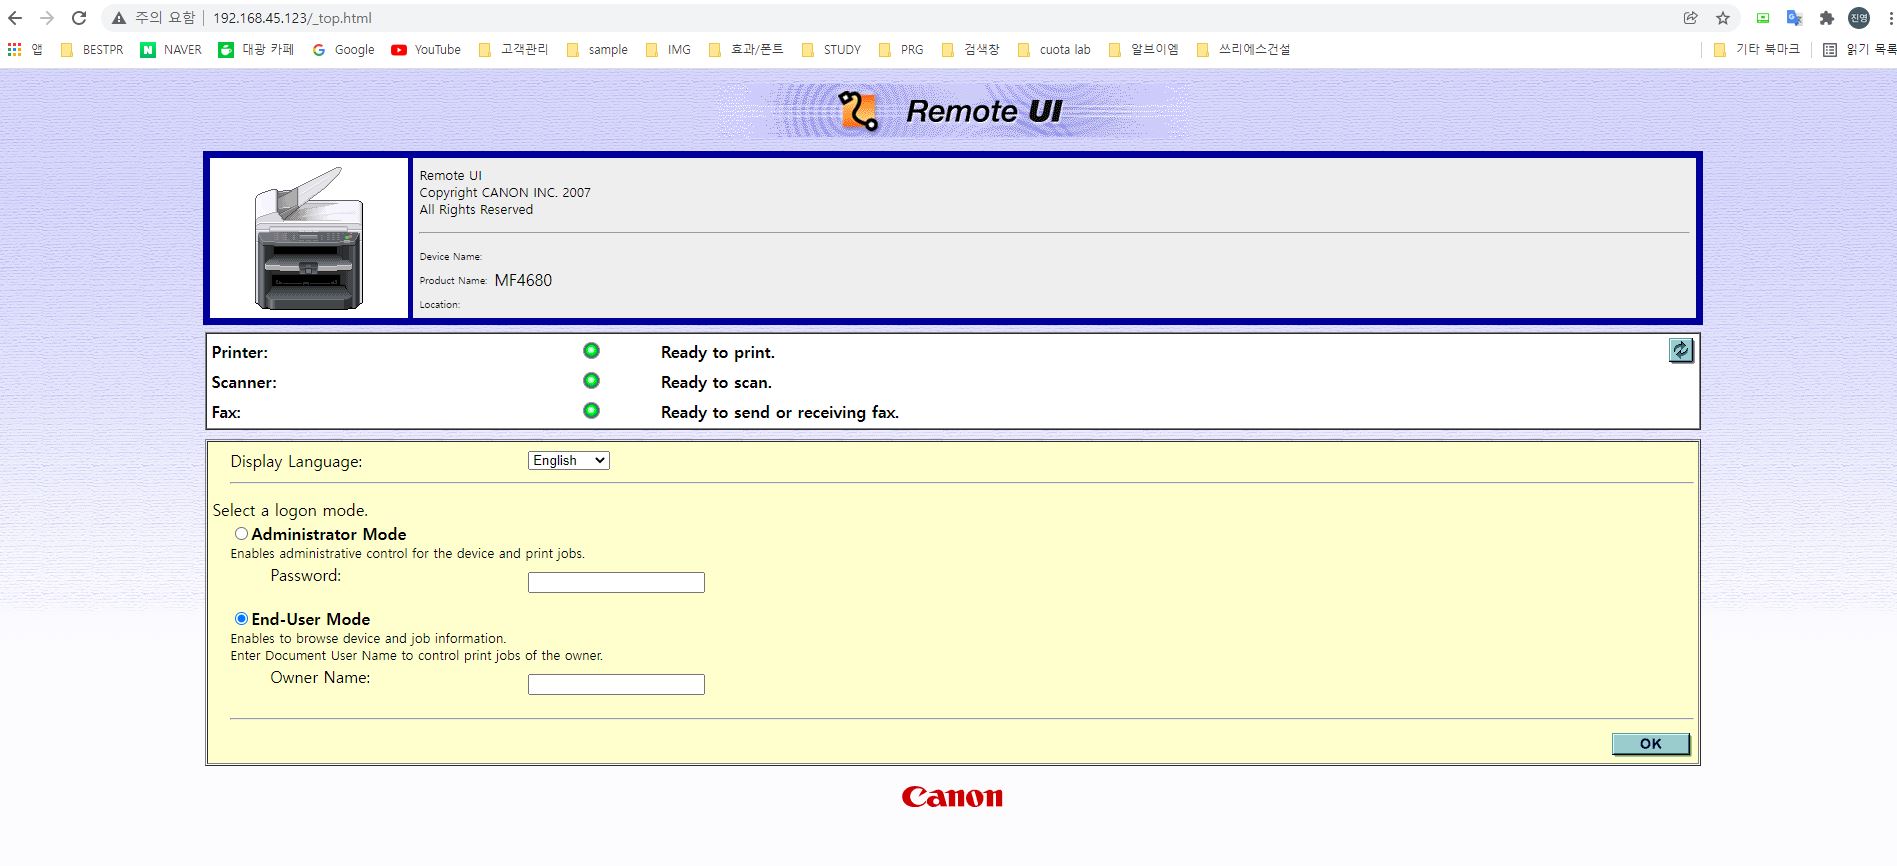1897x866 pixels.
Task: Open the cuota lab bookmark folder
Action: (1054, 49)
